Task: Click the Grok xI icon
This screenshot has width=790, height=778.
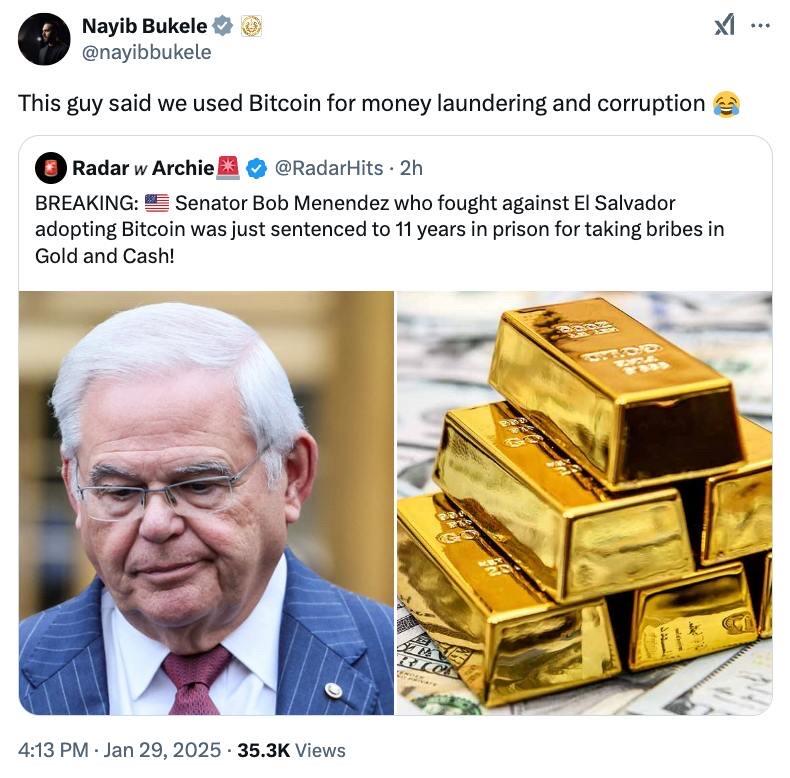Action: (x=724, y=25)
